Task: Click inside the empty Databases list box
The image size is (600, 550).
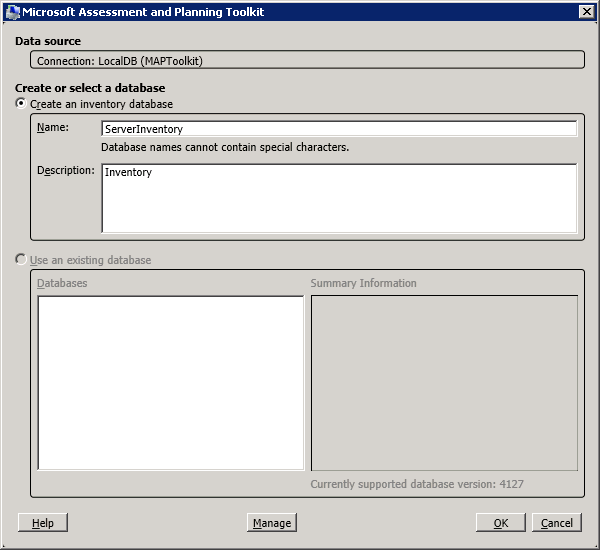Action: [x=170, y=382]
